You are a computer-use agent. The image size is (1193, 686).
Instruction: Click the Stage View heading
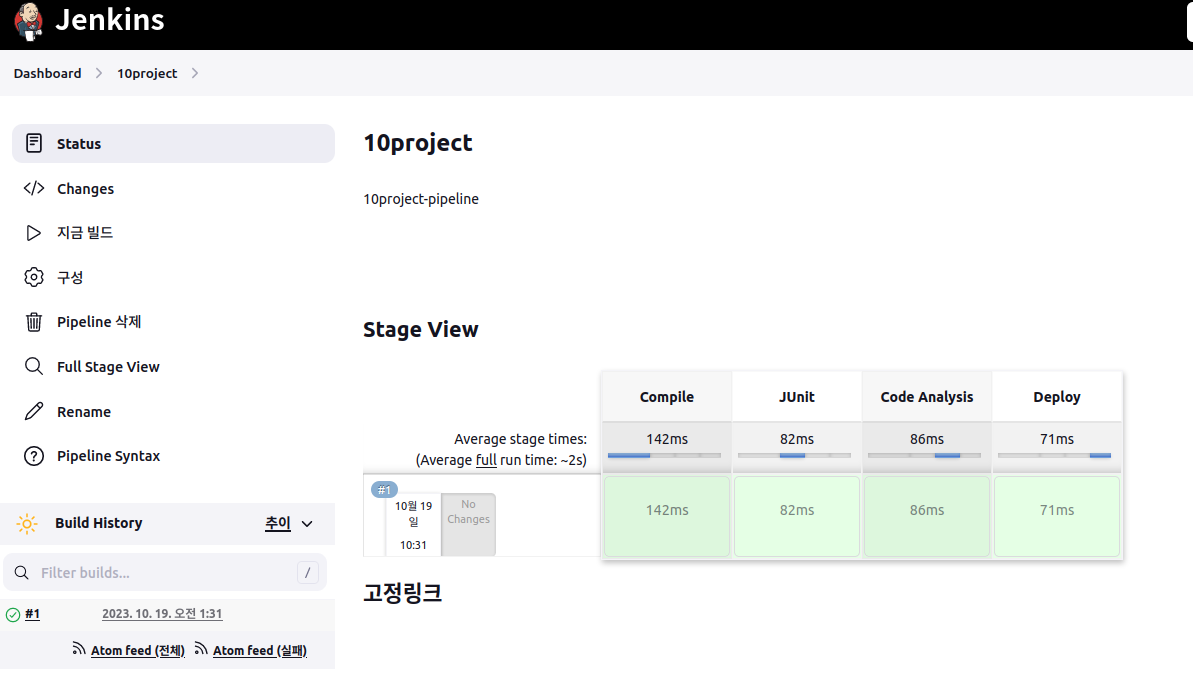[421, 329]
